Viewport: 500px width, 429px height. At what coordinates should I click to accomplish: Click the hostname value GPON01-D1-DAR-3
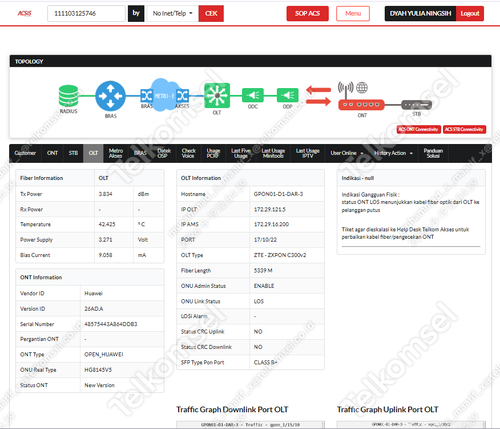coord(278,194)
